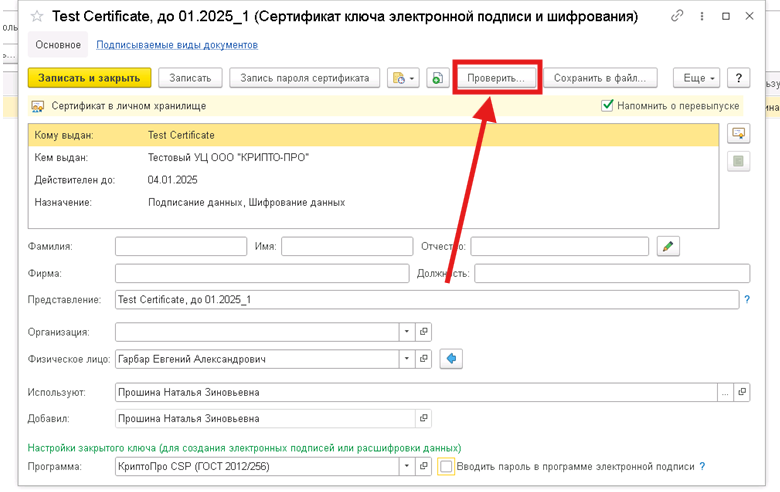Switch to Подписываемые виды документов tab

pos(177,45)
